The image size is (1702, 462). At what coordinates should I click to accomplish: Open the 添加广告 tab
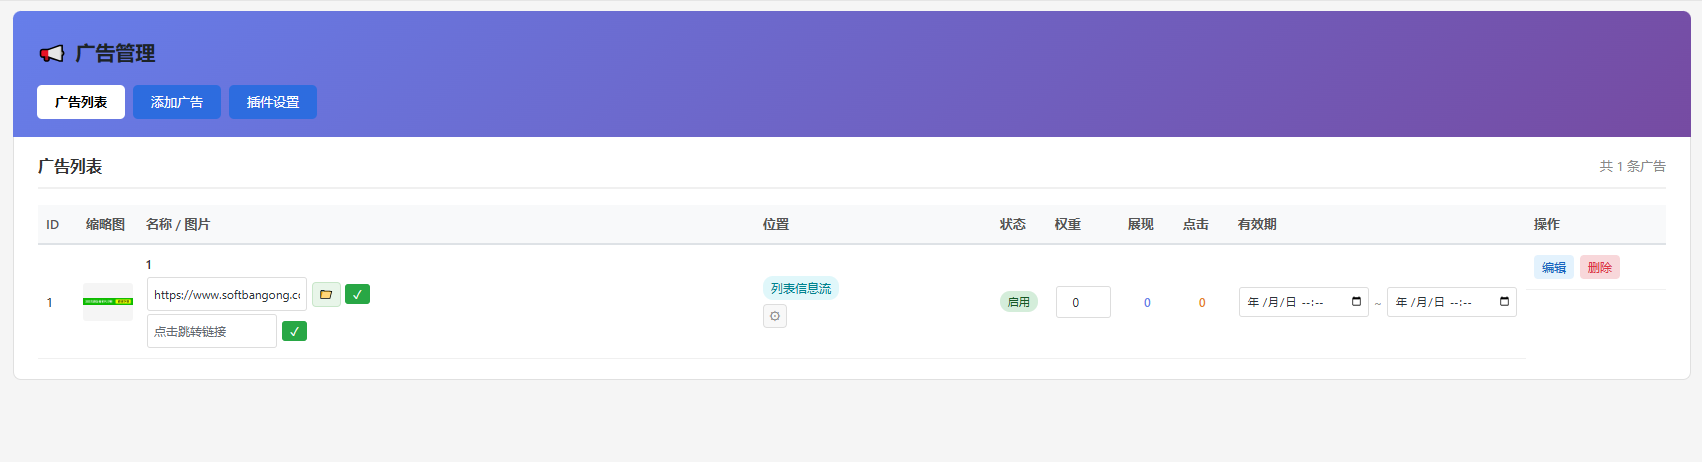tap(177, 102)
